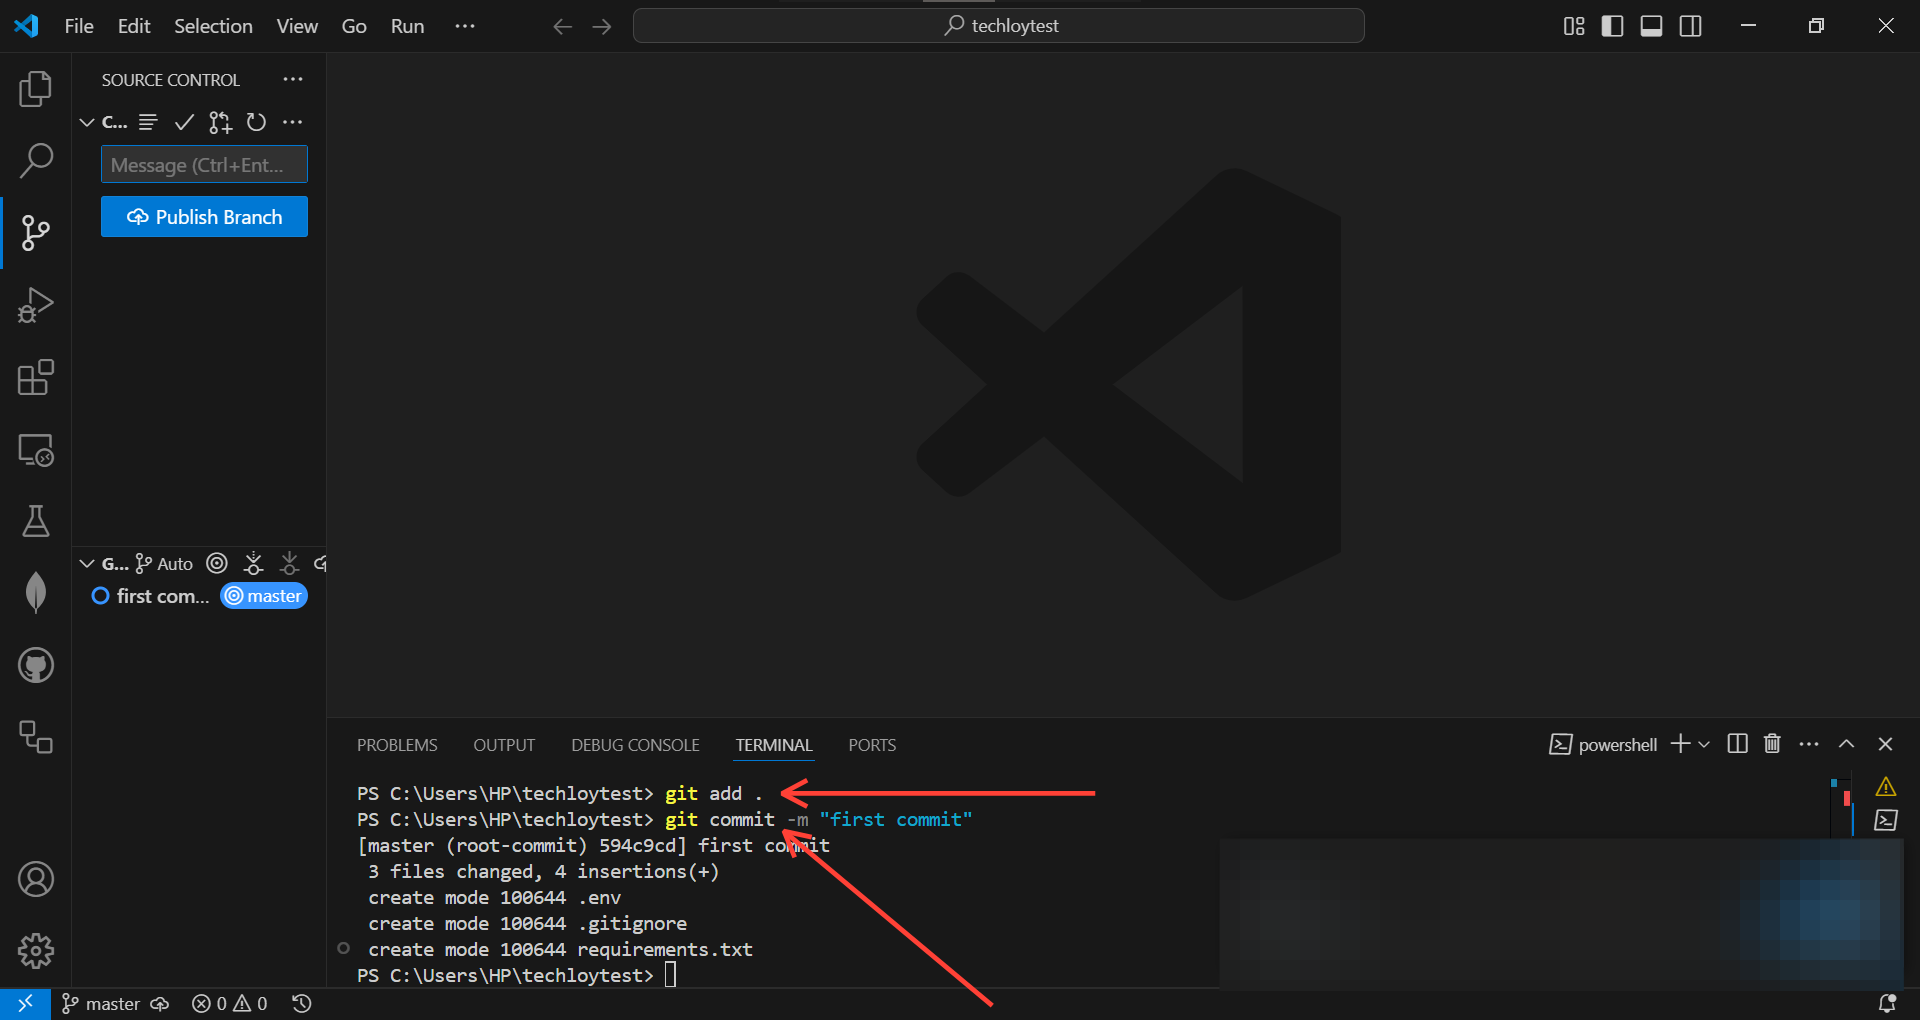Open the Selection menu

[x=213, y=26]
